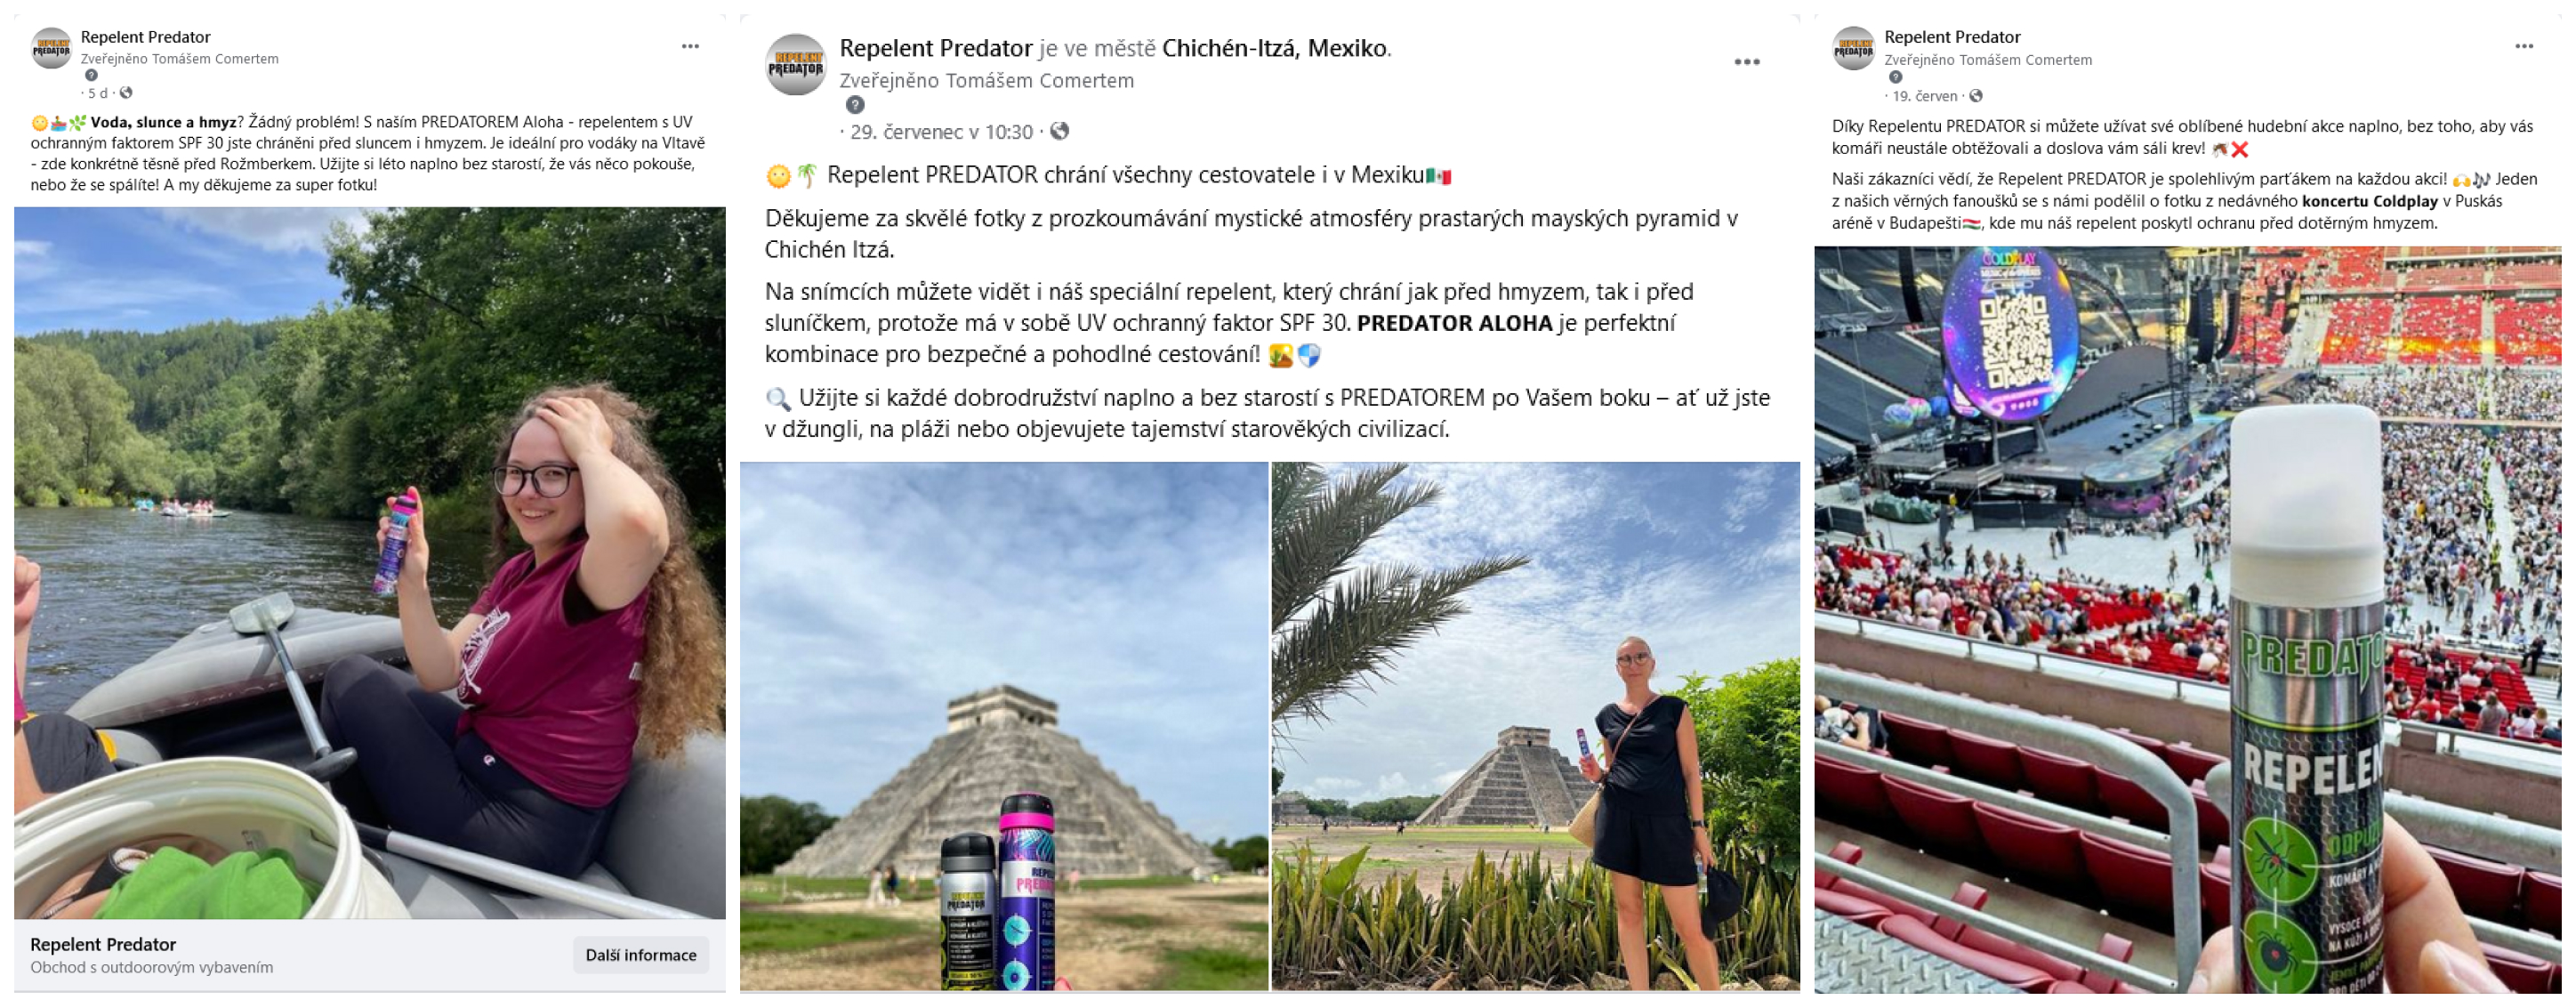Image resolution: width=2576 pixels, height=1008 pixels.
Task: Click the 19. červen timestamp link
Action: click(x=1924, y=96)
